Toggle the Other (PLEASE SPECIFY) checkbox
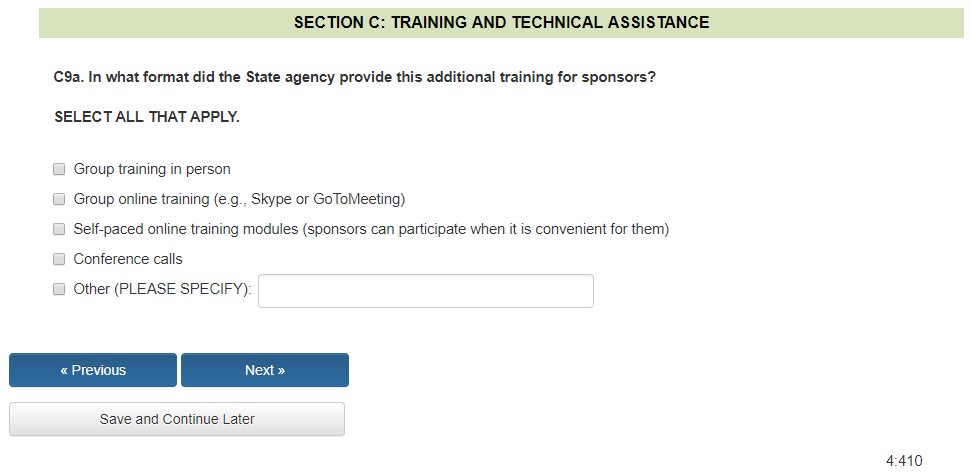This screenshot has width=971, height=473. click(x=59, y=289)
